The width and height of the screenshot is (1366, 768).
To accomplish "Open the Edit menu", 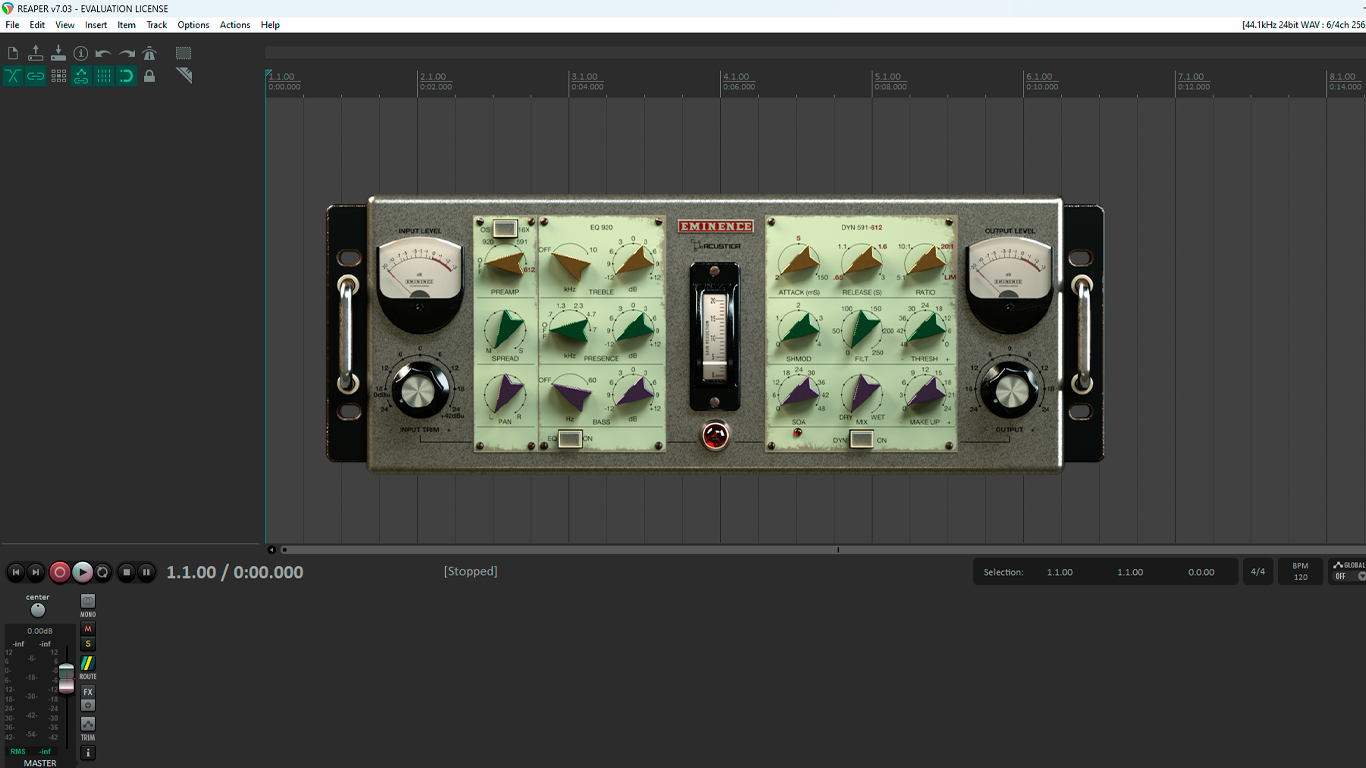I will pyautogui.click(x=37, y=25).
